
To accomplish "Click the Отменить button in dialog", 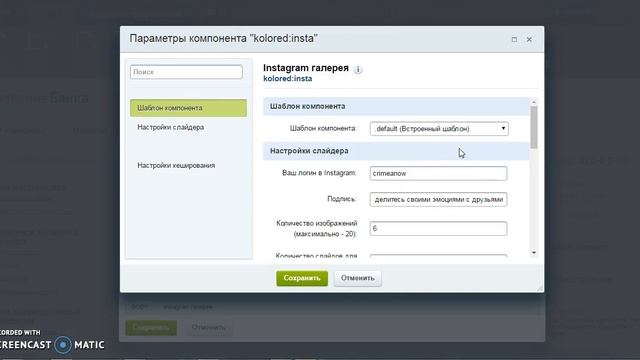I will coord(358,278).
